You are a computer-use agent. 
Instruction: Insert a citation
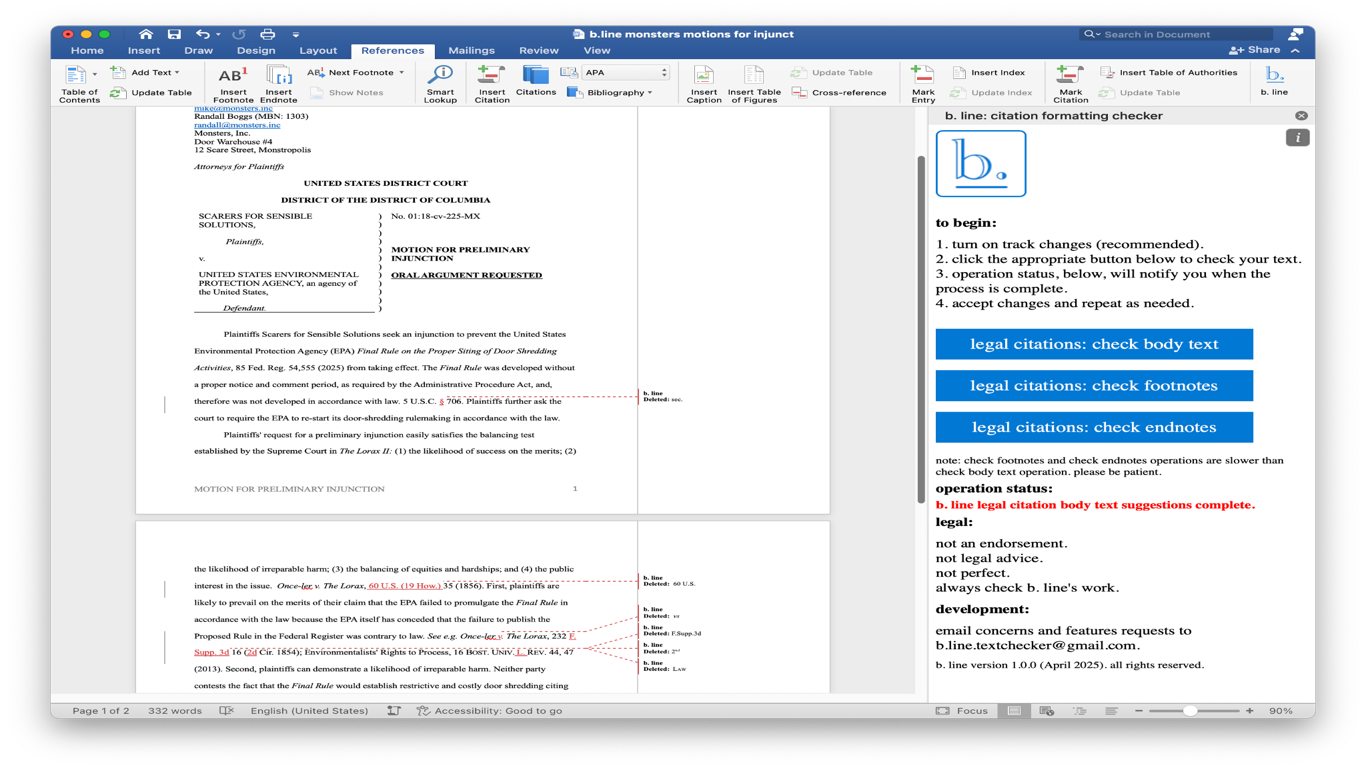click(492, 84)
